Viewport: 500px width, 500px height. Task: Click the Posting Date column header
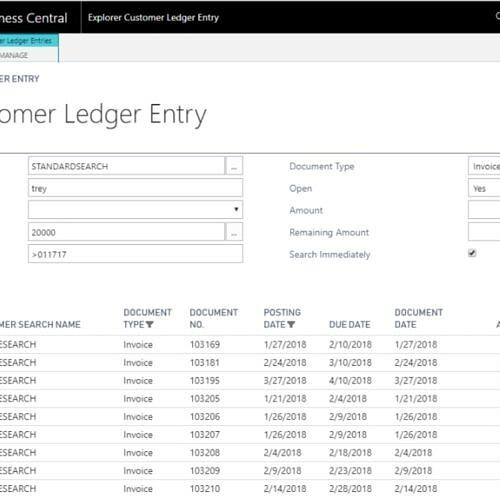point(282,318)
